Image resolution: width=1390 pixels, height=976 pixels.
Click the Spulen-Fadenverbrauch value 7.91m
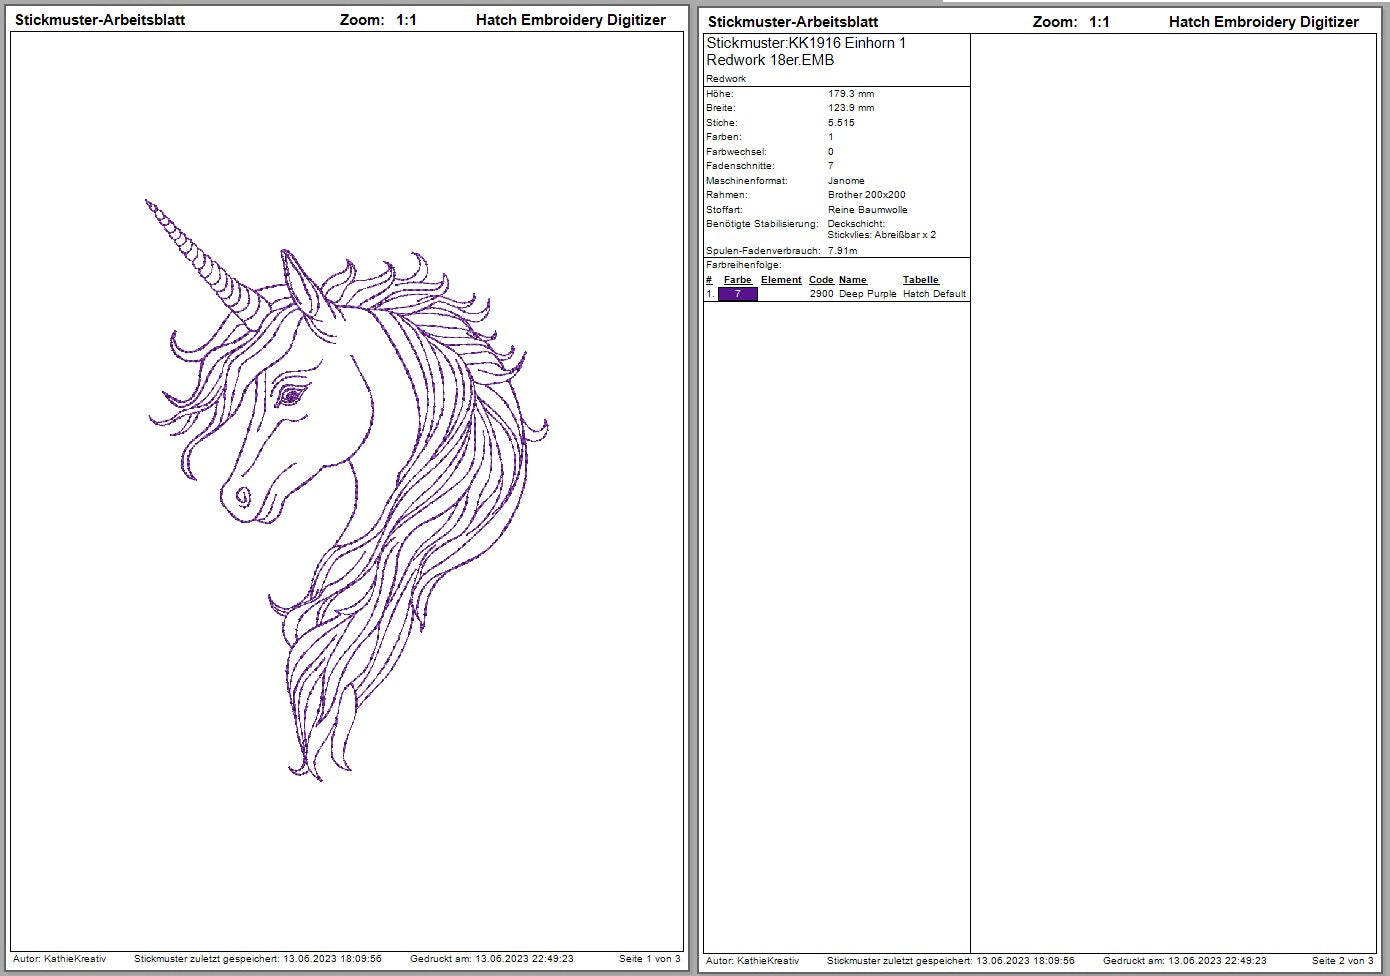pos(842,251)
